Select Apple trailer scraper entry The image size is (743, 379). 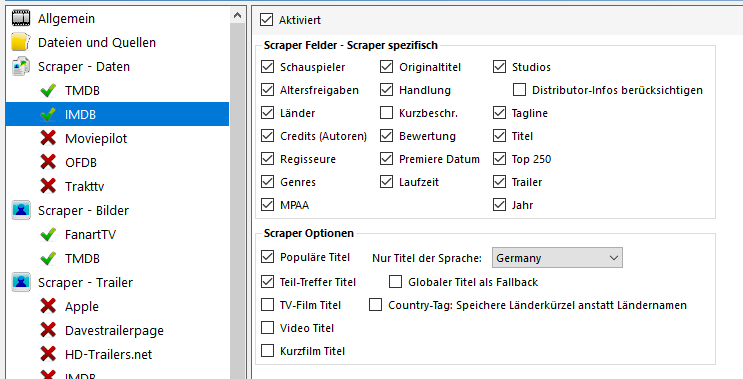coord(82,307)
